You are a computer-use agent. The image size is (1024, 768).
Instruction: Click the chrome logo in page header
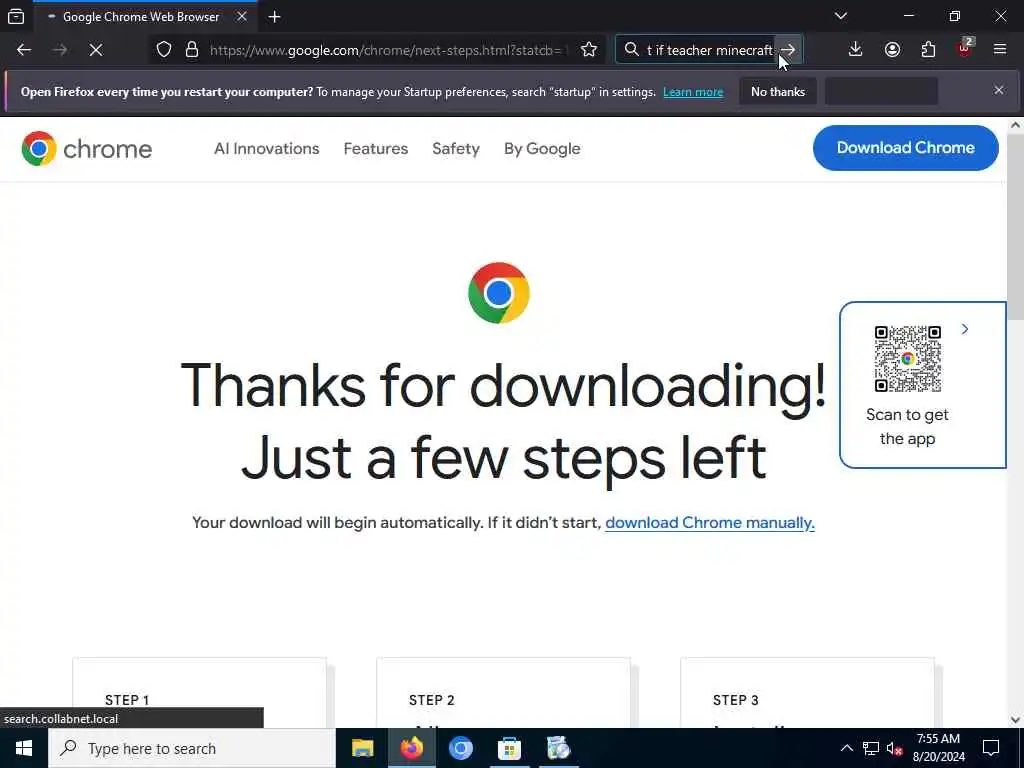click(86, 149)
